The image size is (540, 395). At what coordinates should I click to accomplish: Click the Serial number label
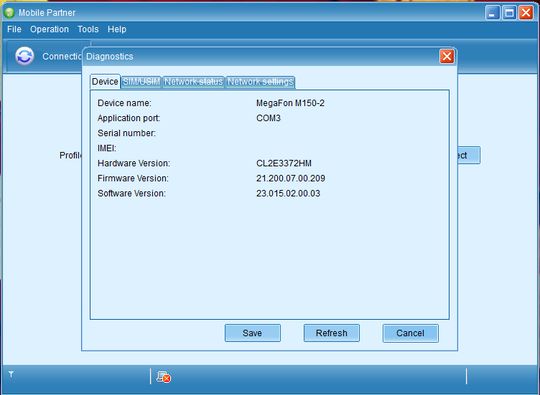[126, 133]
